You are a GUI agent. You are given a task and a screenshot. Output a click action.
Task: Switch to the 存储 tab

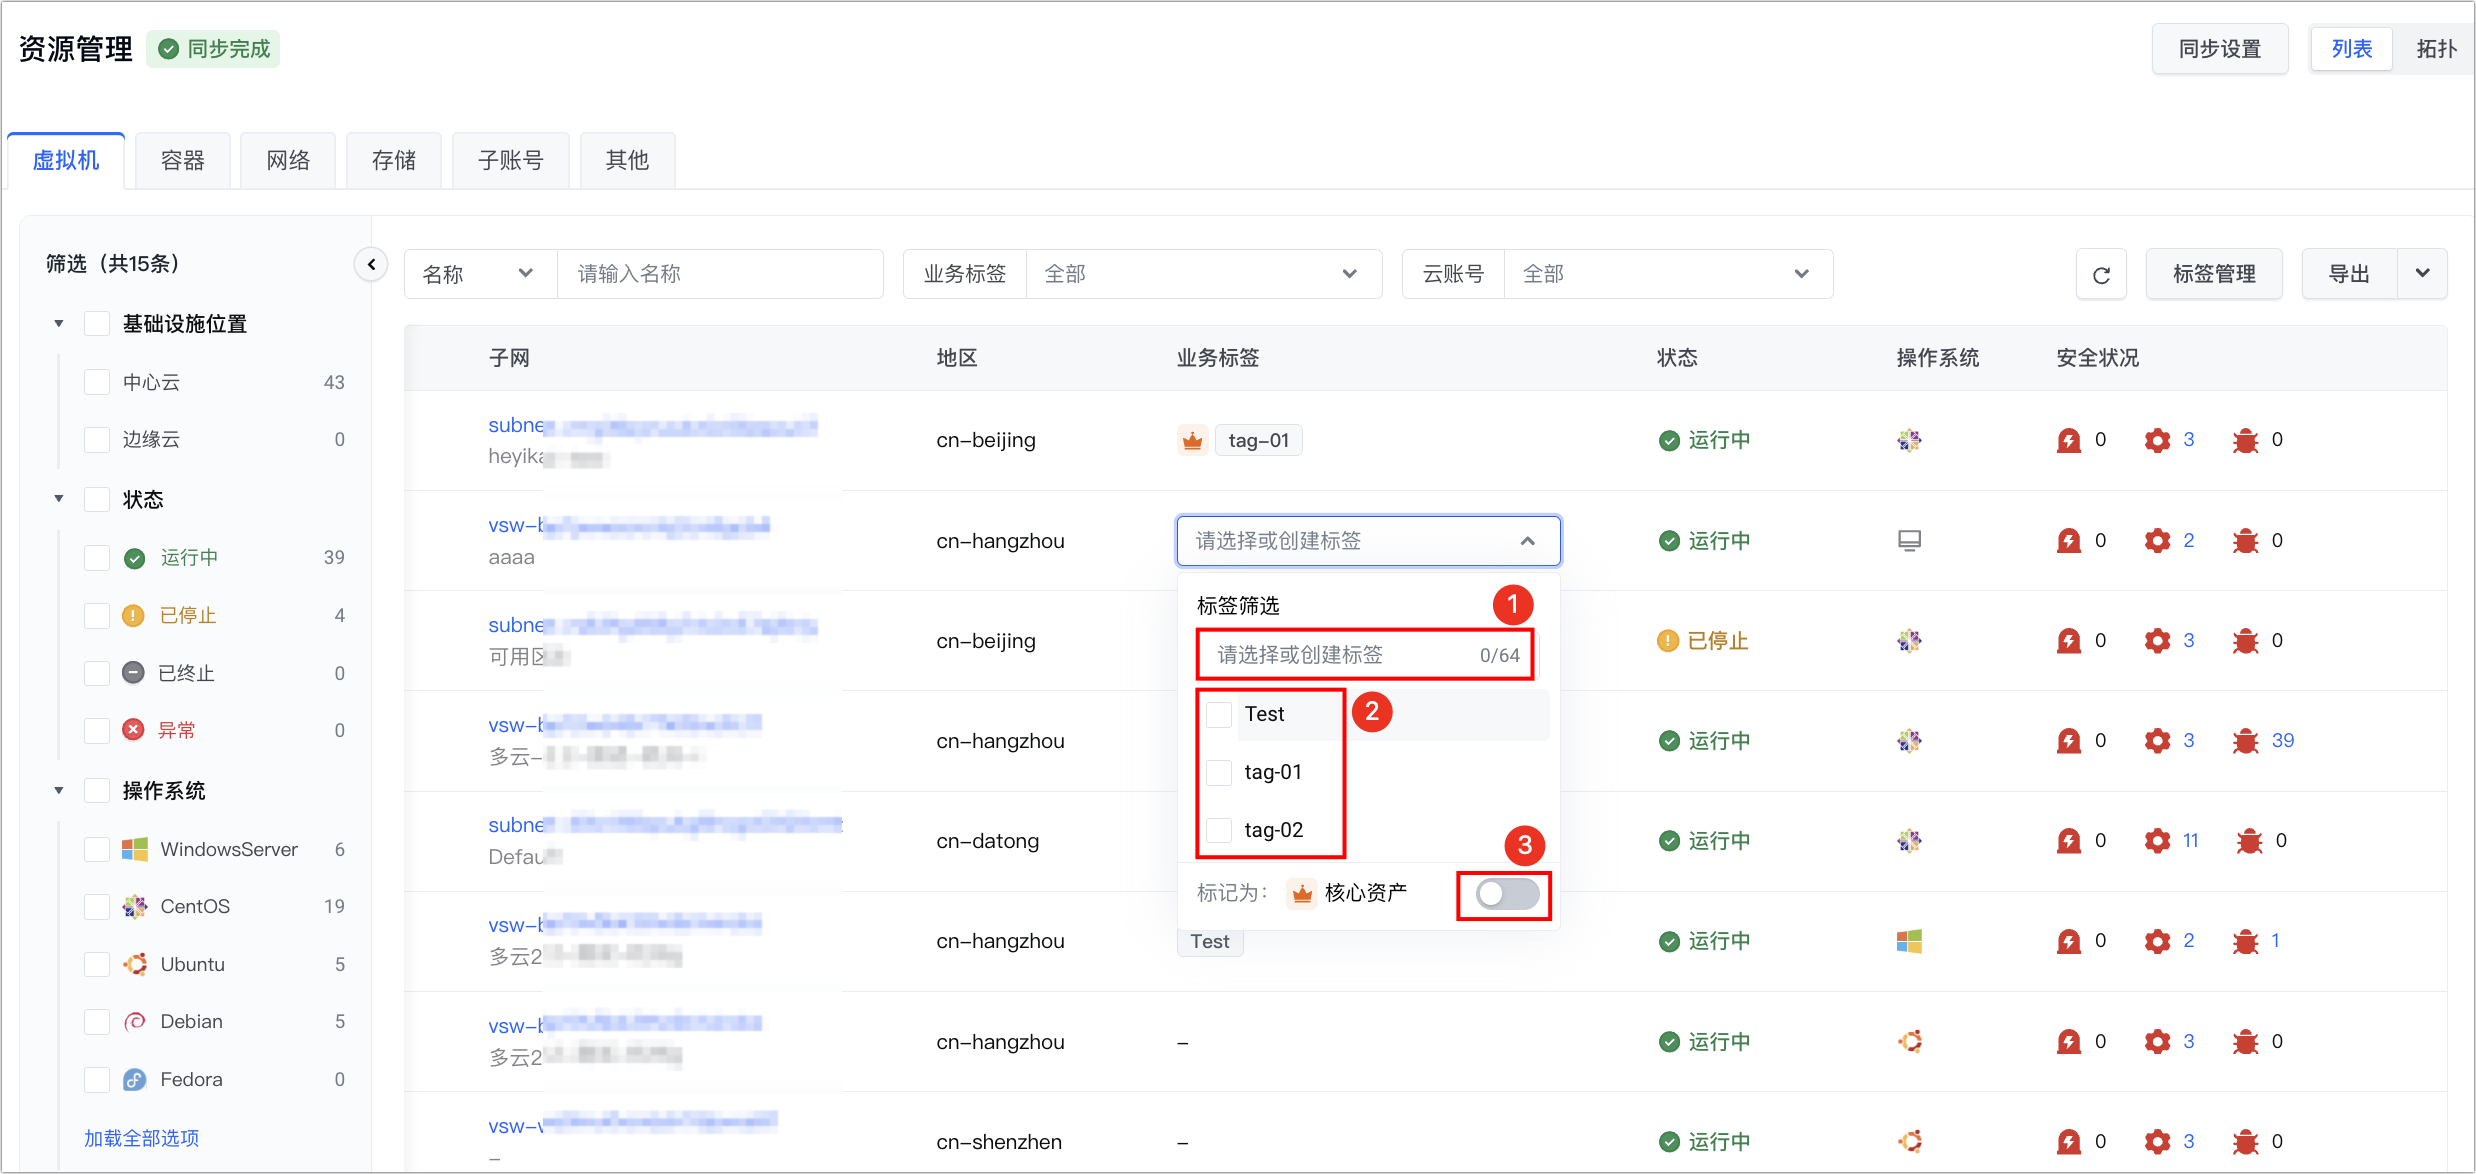(394, 160)
